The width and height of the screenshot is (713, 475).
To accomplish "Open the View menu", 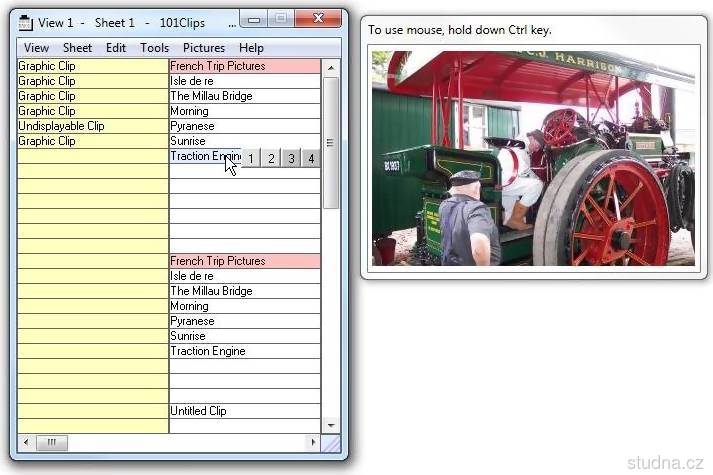I will click(36, 48).
